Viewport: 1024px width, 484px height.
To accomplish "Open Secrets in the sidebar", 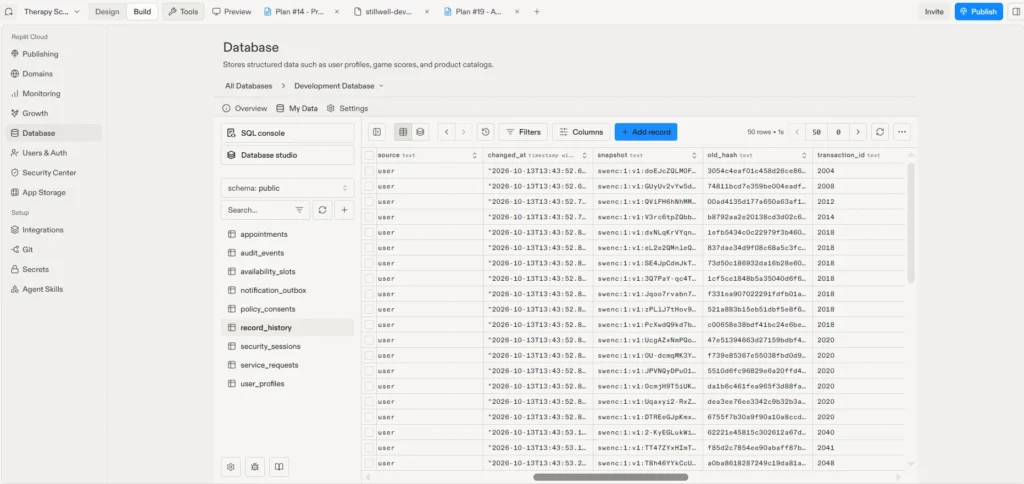I will [x=54, y=269].
